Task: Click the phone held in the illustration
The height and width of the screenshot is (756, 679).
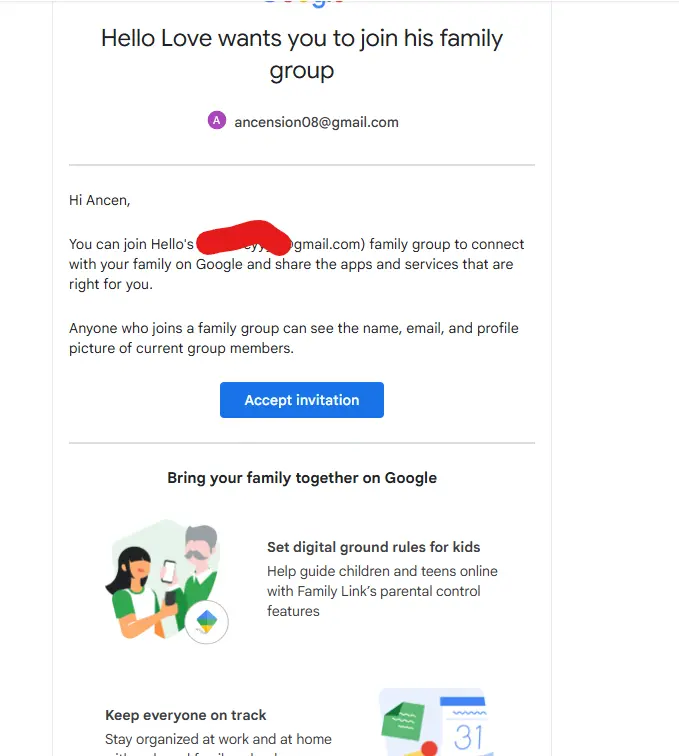Action: click(x=169, y=572)
